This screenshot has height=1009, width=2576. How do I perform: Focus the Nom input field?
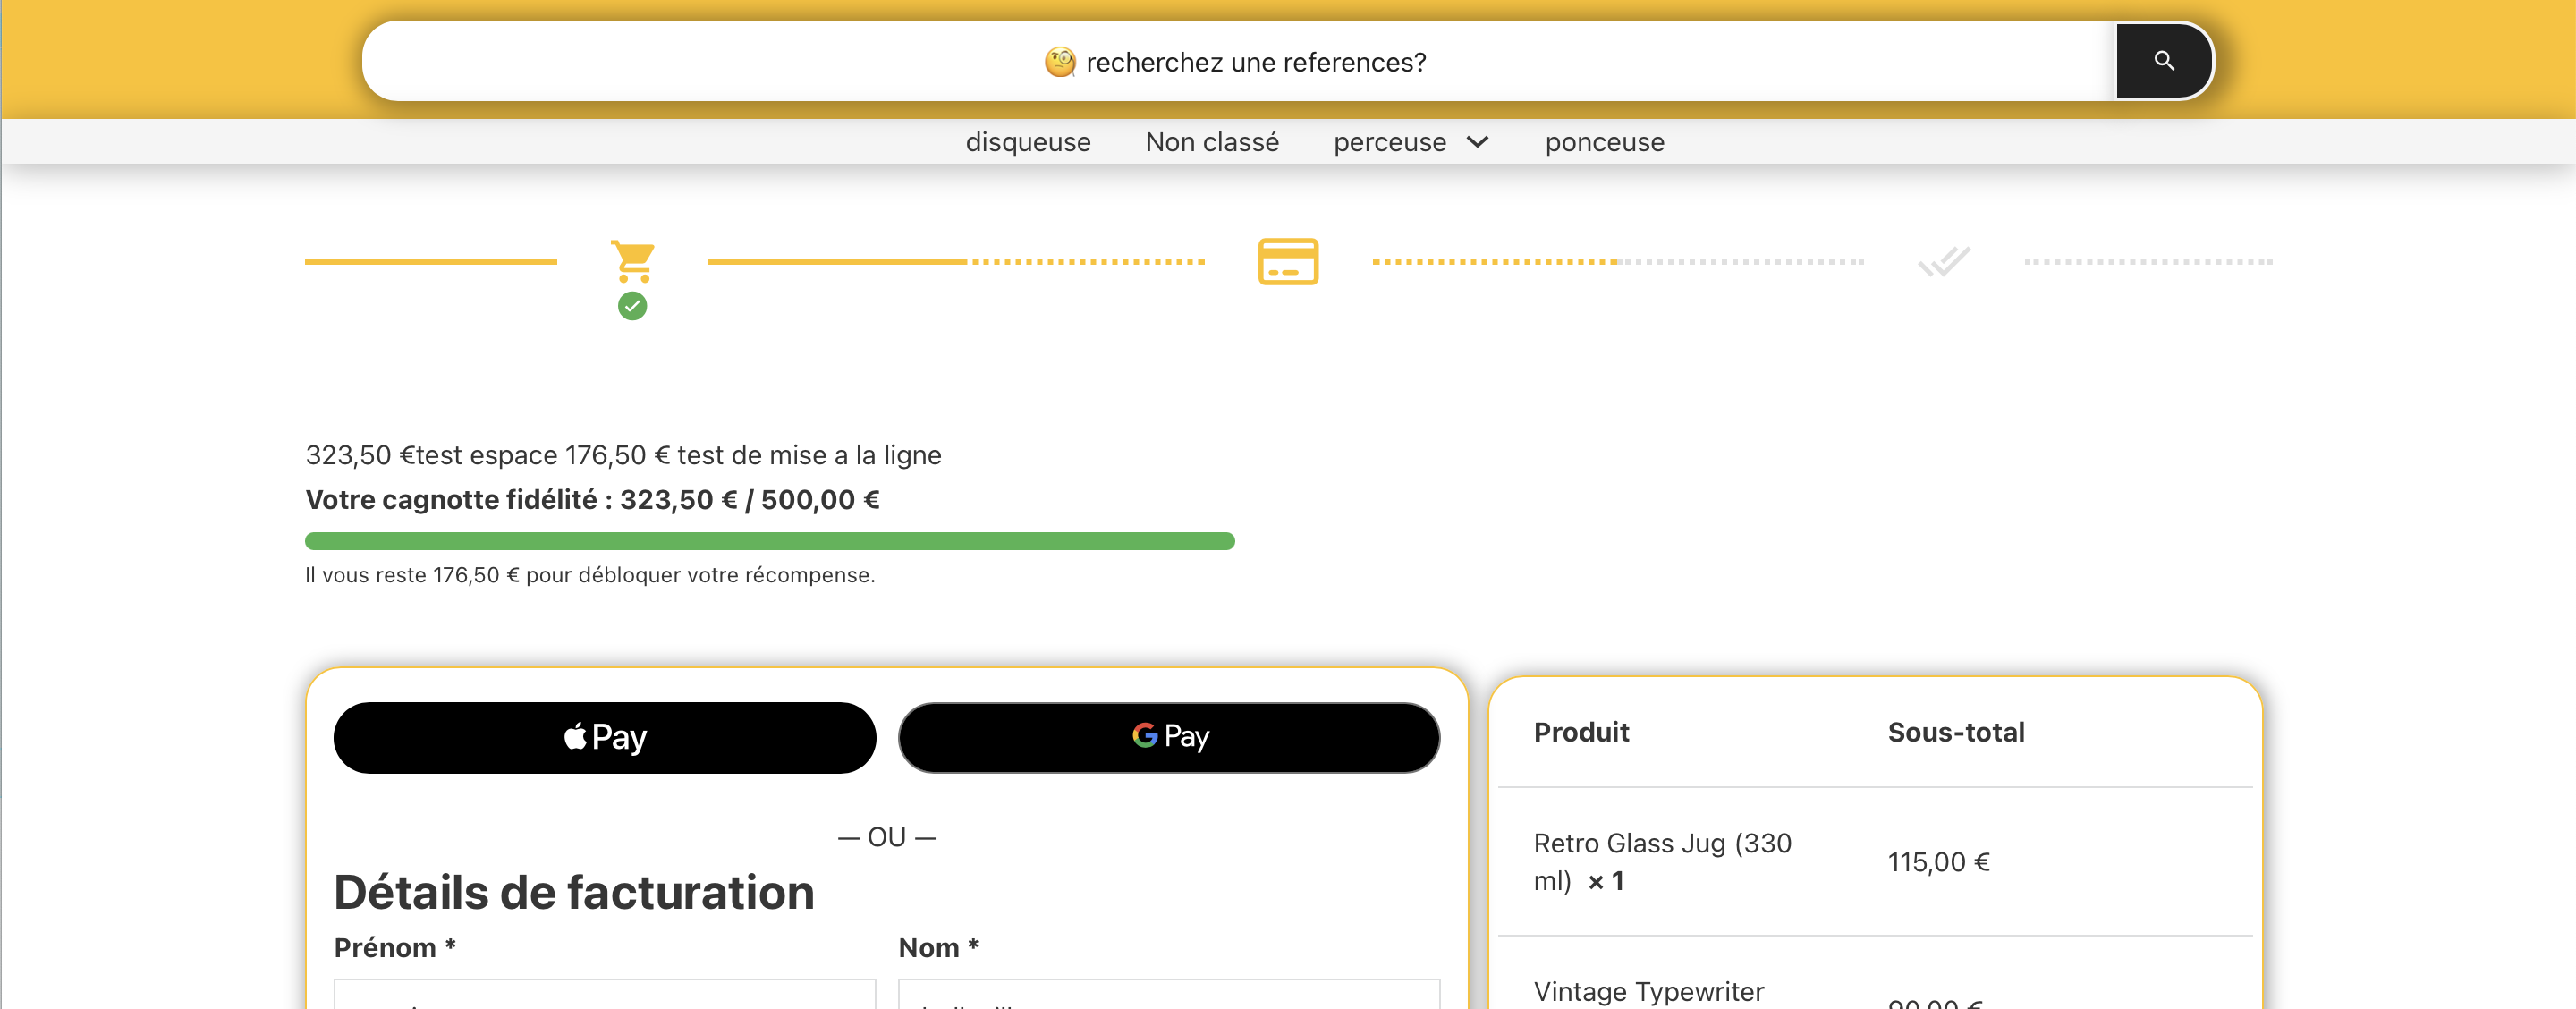1168,995
